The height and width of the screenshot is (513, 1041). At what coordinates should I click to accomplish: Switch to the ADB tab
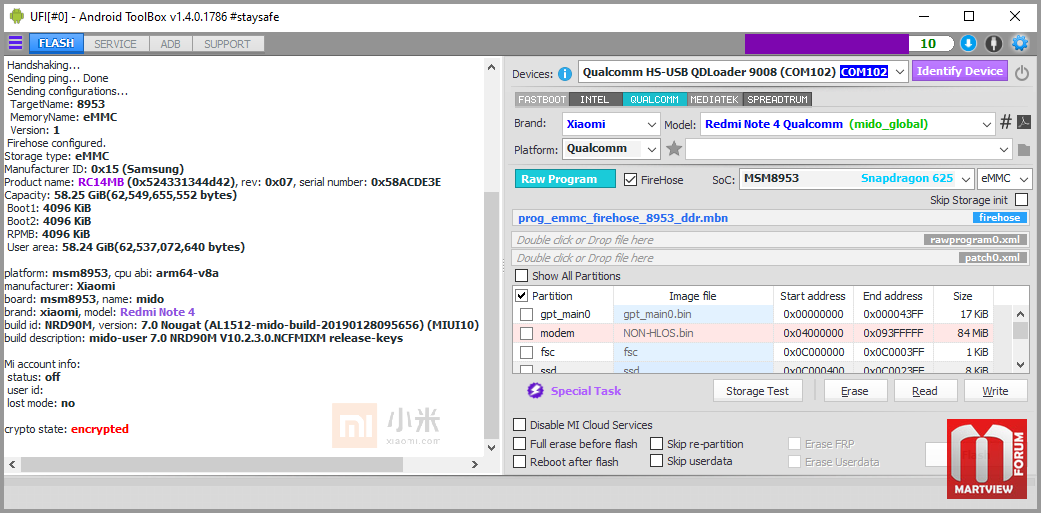click(x=170, y=44)
